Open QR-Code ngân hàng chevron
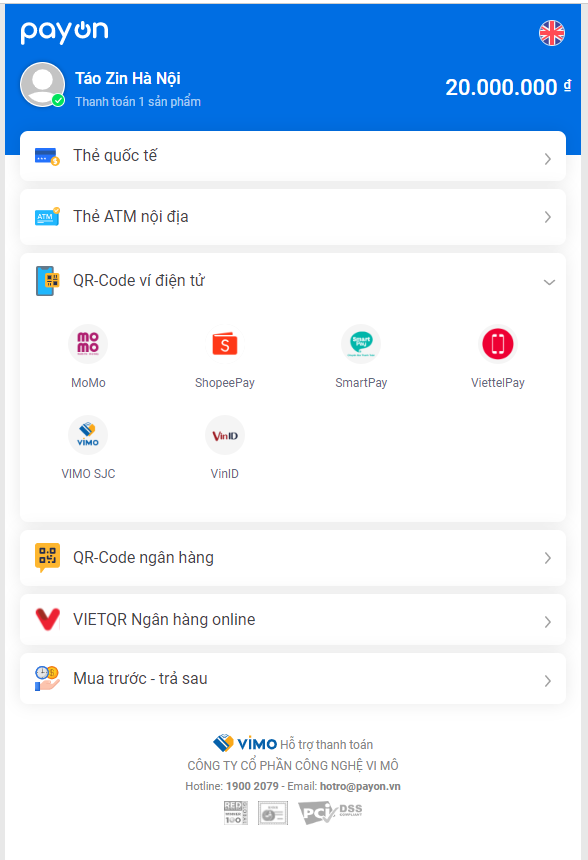This screenshot has width=588, height=860. point(547,558)
